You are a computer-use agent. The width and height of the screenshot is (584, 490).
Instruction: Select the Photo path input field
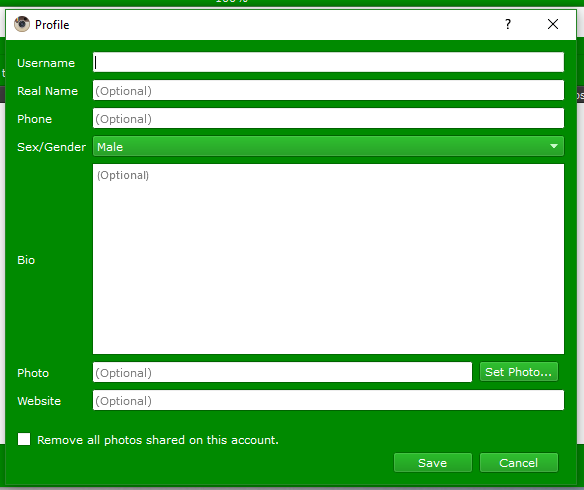282,372
